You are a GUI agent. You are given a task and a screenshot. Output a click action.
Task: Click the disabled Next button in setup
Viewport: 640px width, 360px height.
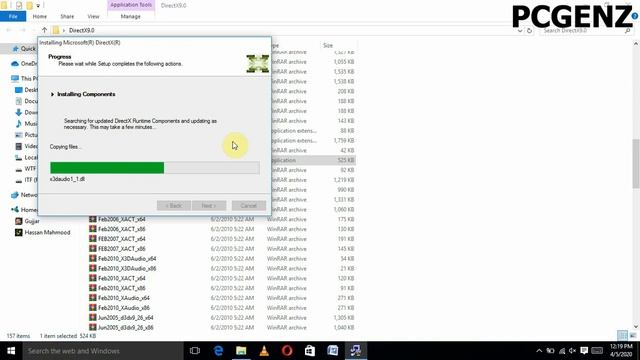coord(209,205)
